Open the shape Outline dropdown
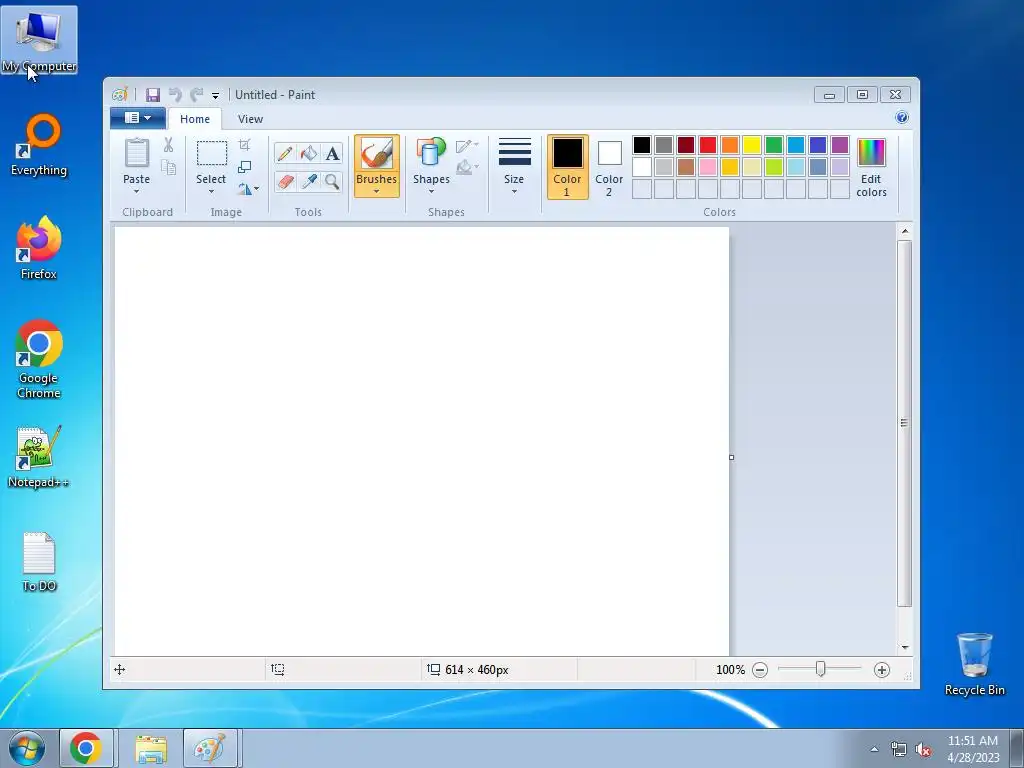Viewport: 1024px width, 768px height. [x=467, y=146]
